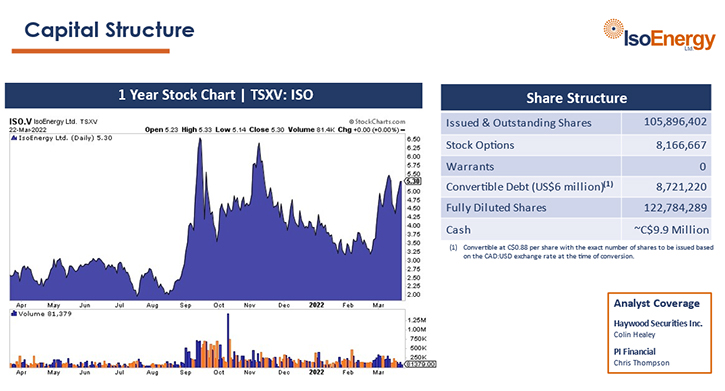Select the PI Financial text
This screenshot has width=725, height=391.
click(634, 352)
